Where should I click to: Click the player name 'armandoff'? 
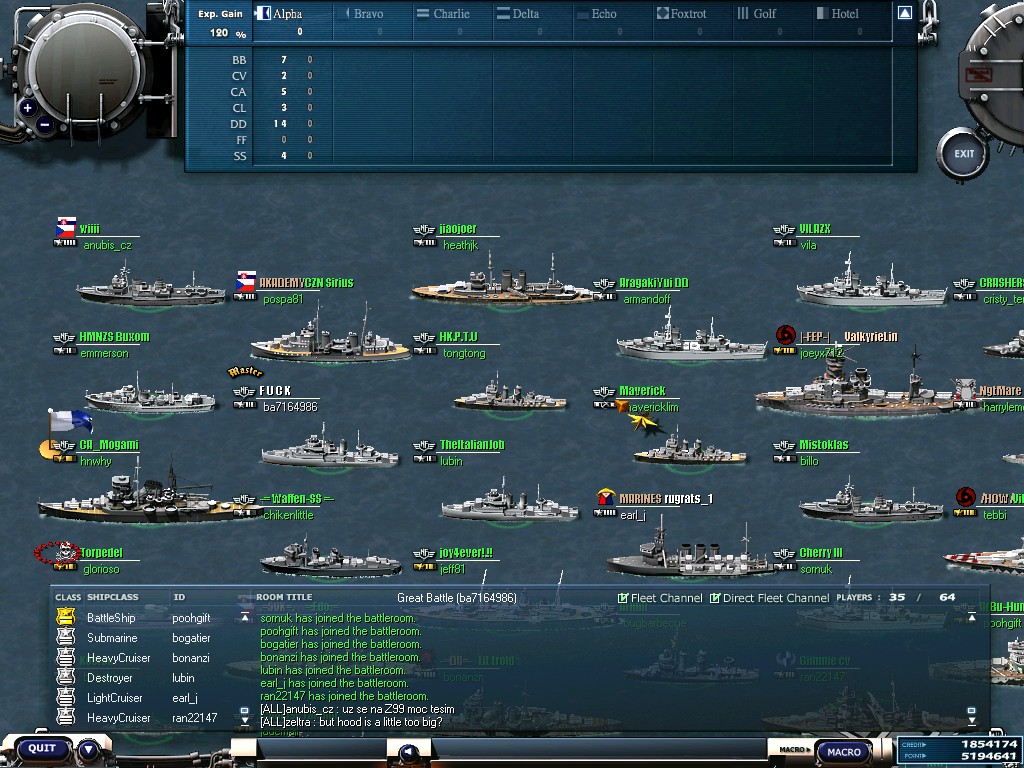click(647, 299)
